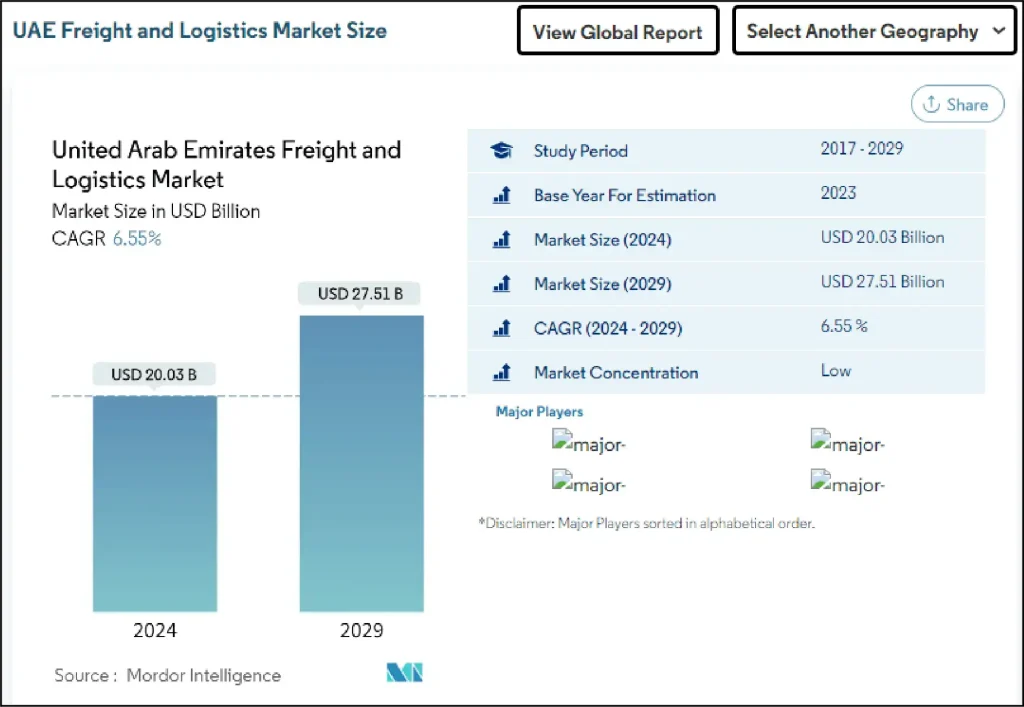Screen dimensions: 1024x707
Task: Click the 2023 base year value
Action: [x=838, y=193]
